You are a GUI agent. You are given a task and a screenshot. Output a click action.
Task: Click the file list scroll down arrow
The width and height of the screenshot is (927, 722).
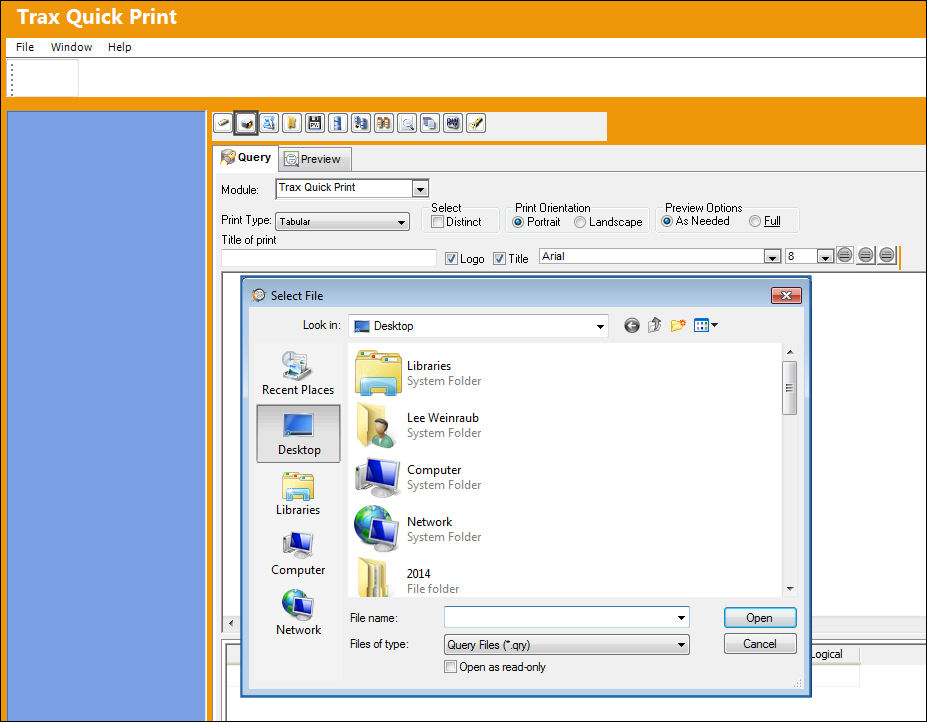[790, 589]
